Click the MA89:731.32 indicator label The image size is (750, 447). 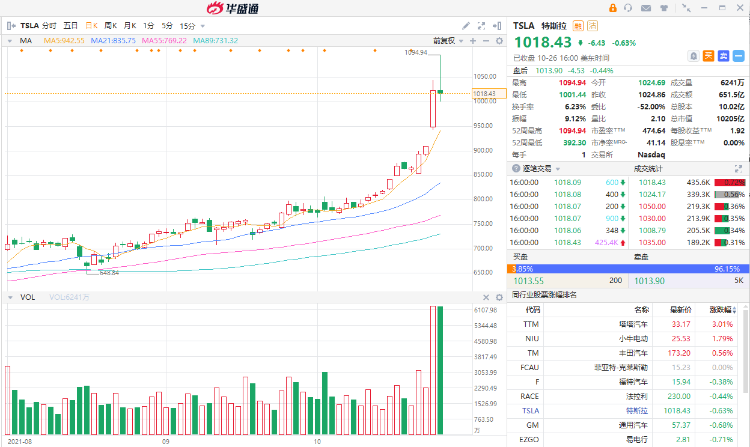tap(215, 41)
